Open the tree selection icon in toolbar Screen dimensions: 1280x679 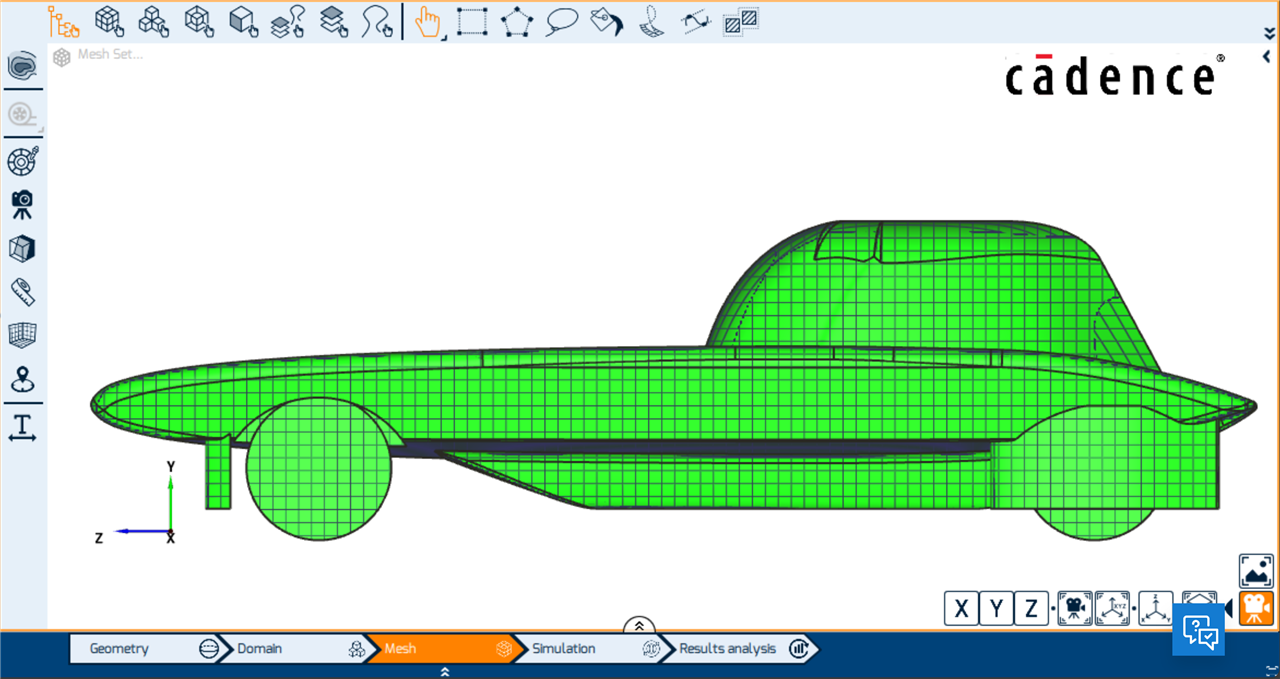[64, 21]
